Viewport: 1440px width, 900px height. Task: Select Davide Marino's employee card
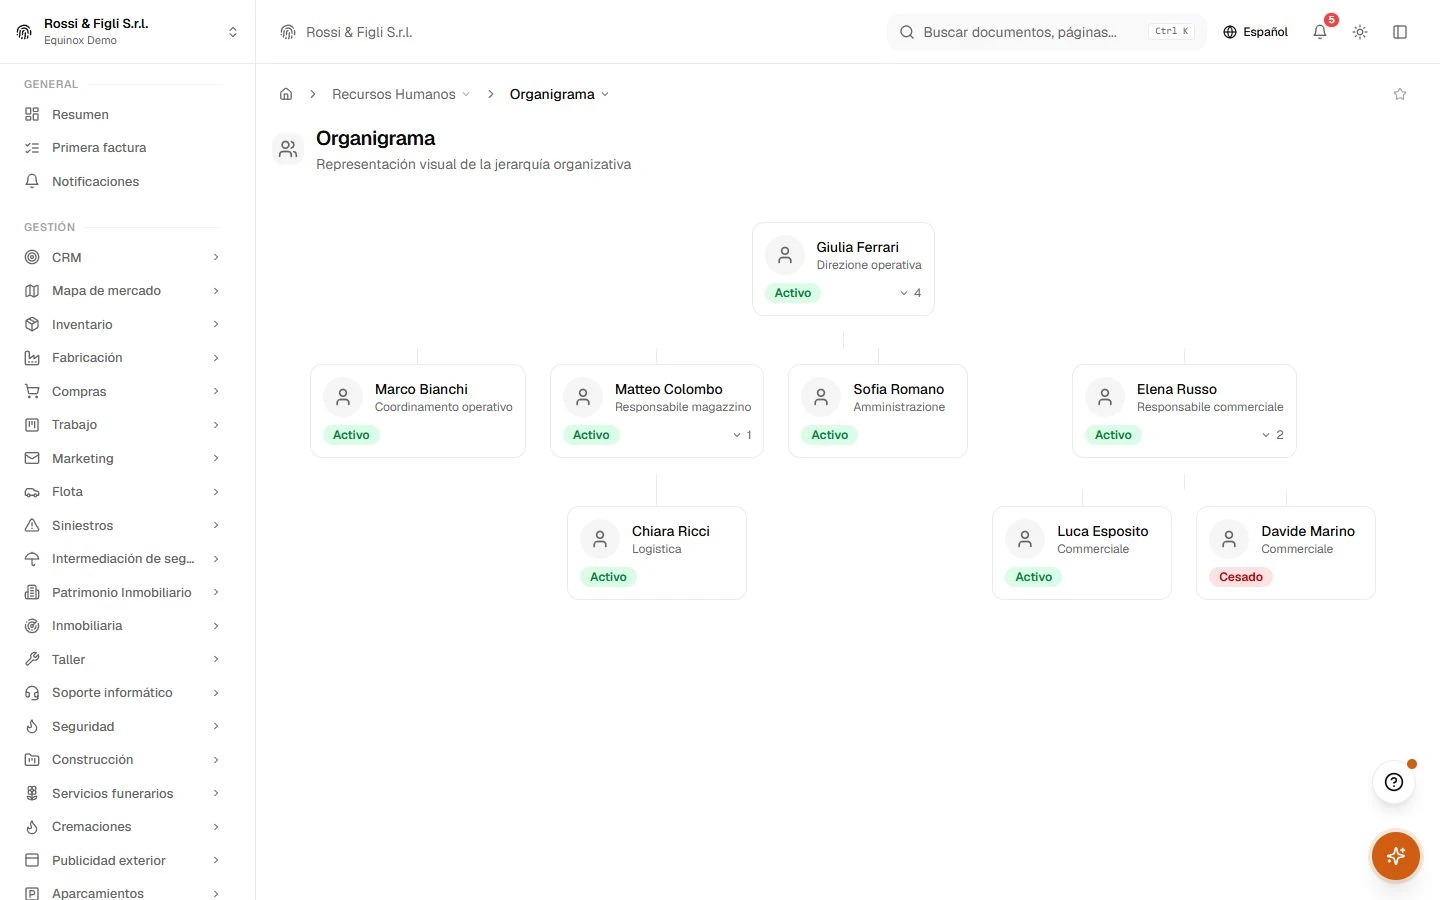[1286, 553]
